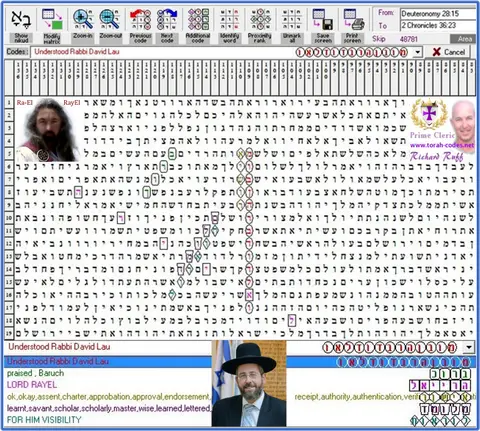The height and width of the screenshot is (431, 480).
Task: Click the rabbi in black hat photo
Action: click(x=249, y=383)
